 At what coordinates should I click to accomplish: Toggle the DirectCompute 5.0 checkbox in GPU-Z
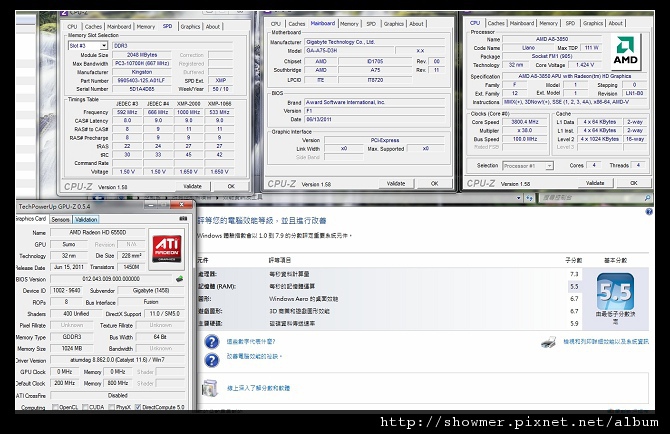[x=138, y=407]
